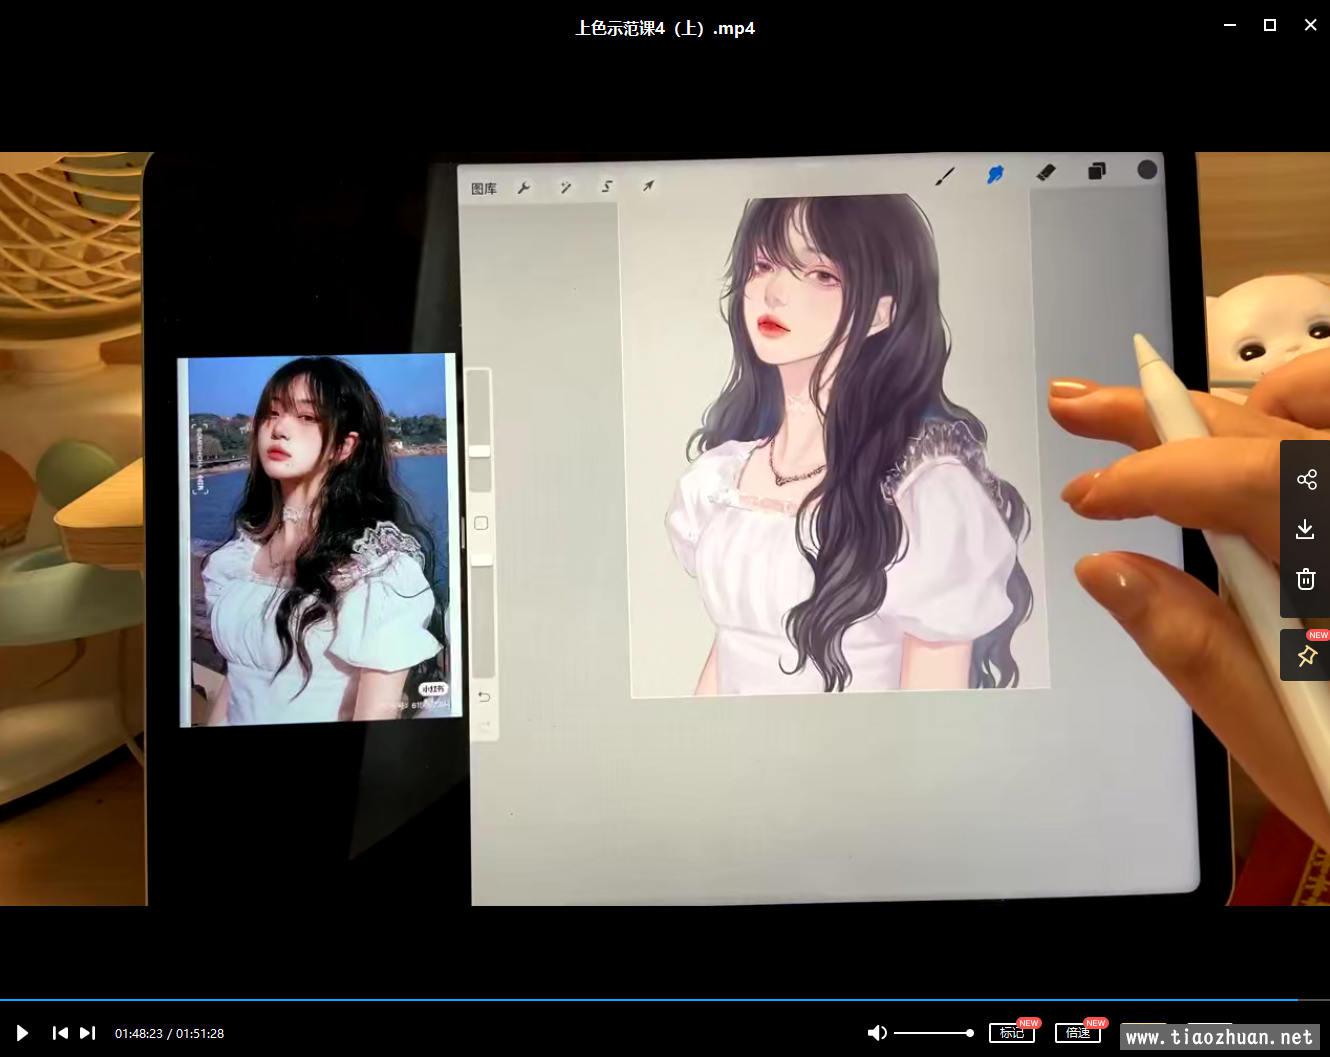Mute the video with speaker icon

[x=877, y=1033]
